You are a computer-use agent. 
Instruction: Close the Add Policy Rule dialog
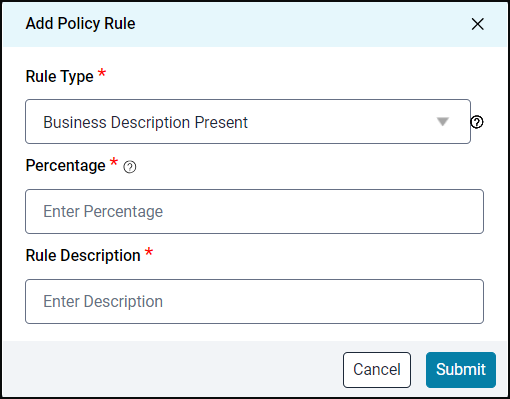(477, 24)
